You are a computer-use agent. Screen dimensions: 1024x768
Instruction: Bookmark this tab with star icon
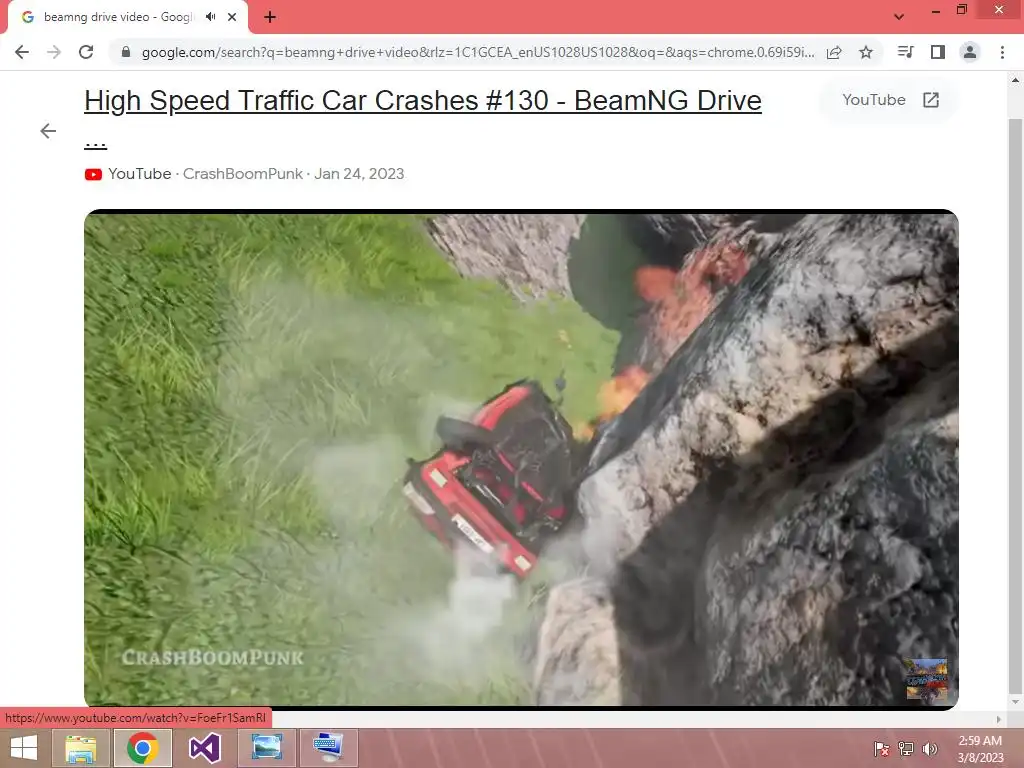point(866,52)
